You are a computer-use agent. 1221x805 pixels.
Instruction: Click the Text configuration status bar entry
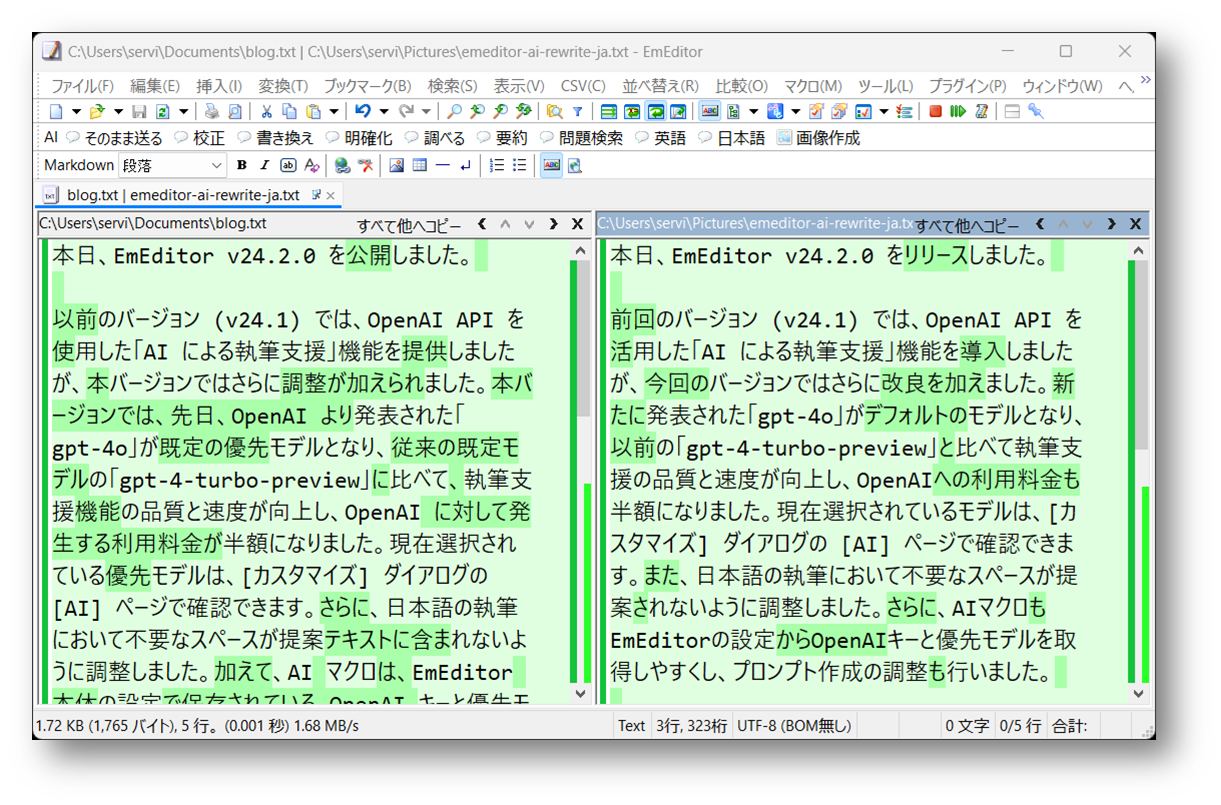point(631,726)
